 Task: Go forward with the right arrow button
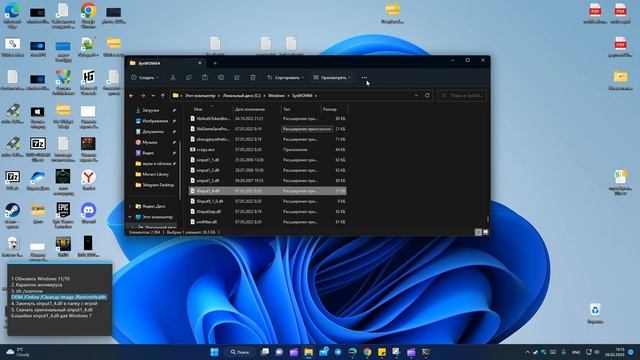click(143, 96)
